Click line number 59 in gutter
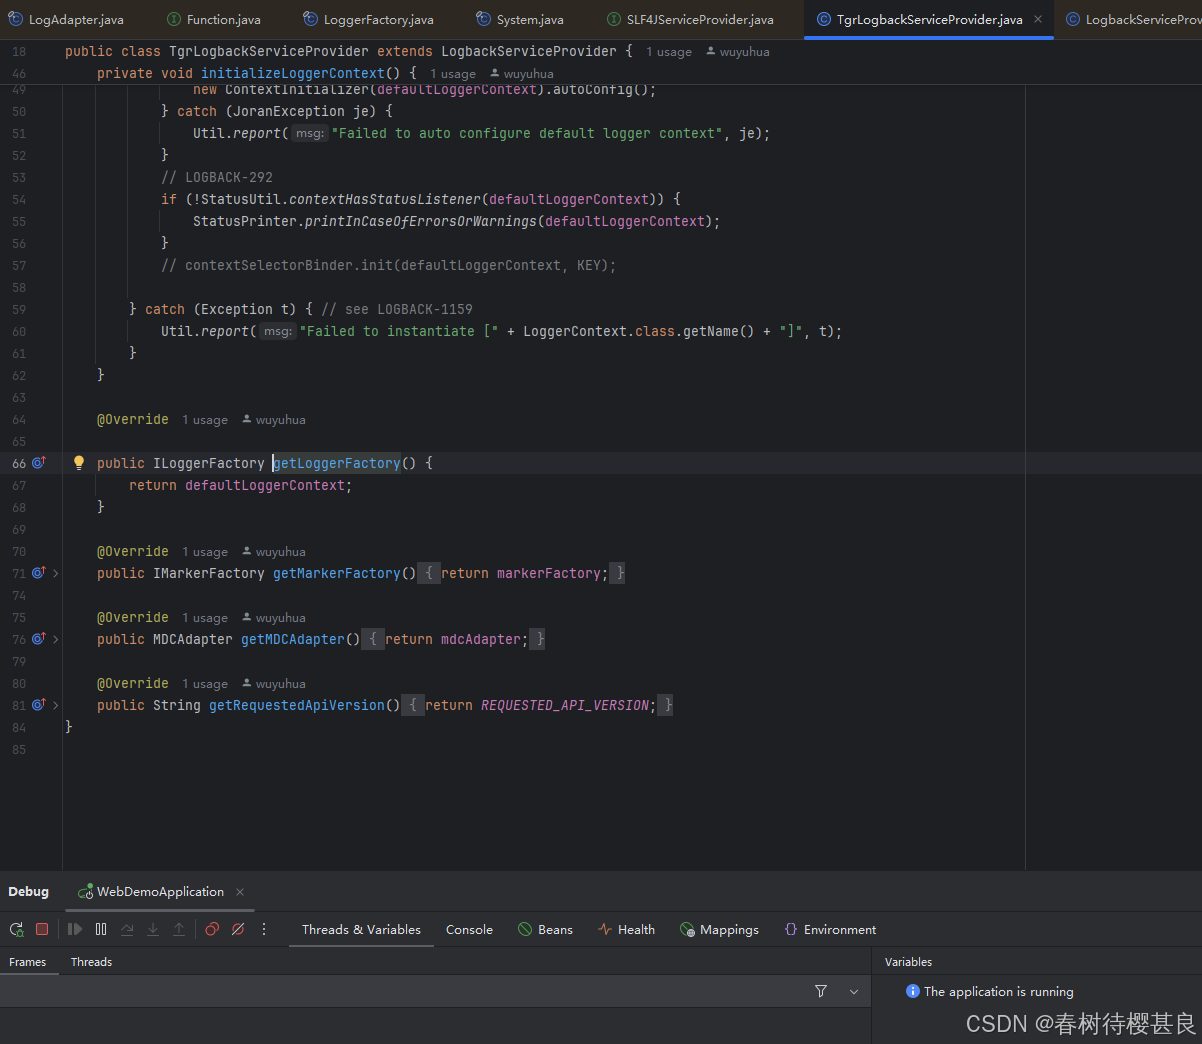Screen dimensions: 1202x1044 tap(20, 309)
